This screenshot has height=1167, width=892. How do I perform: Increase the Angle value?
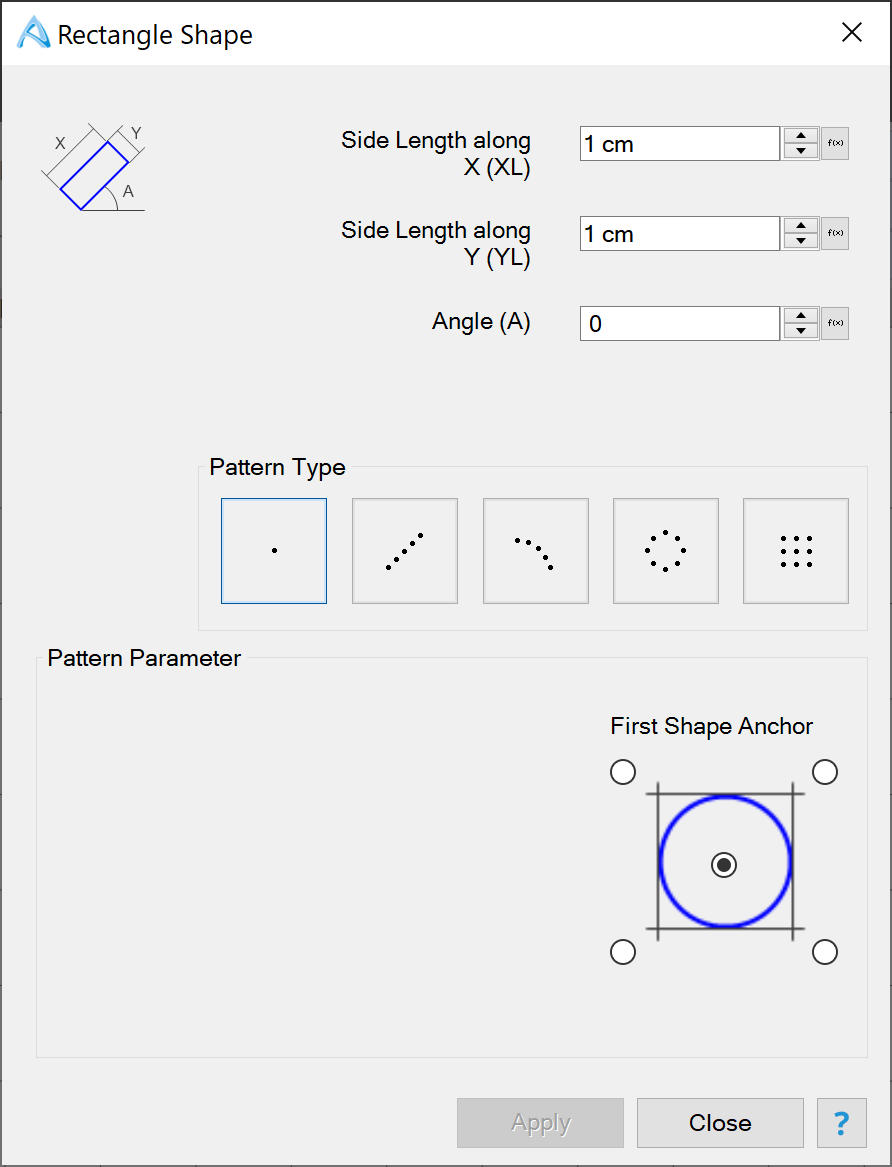[x=801, y=315]
